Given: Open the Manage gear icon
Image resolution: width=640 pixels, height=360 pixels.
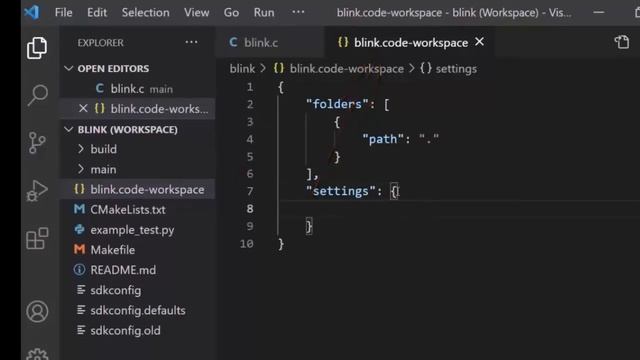Looking at the screenshot, I should [x=37, y=354].
